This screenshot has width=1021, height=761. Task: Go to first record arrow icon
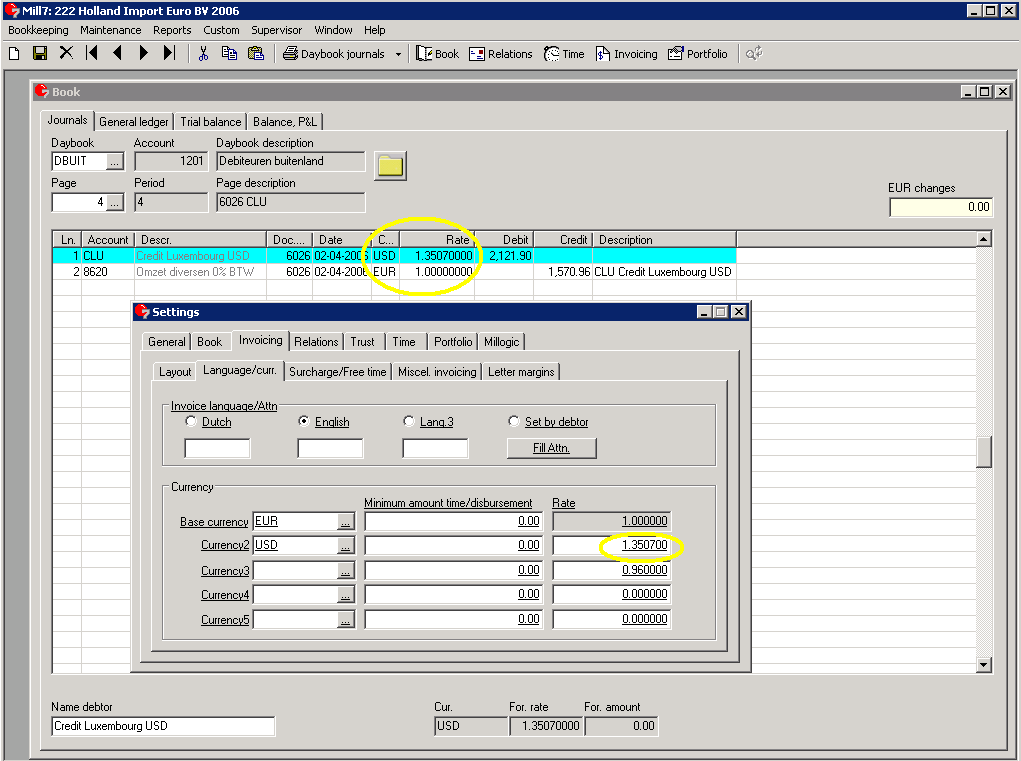[x=92, y=53]
